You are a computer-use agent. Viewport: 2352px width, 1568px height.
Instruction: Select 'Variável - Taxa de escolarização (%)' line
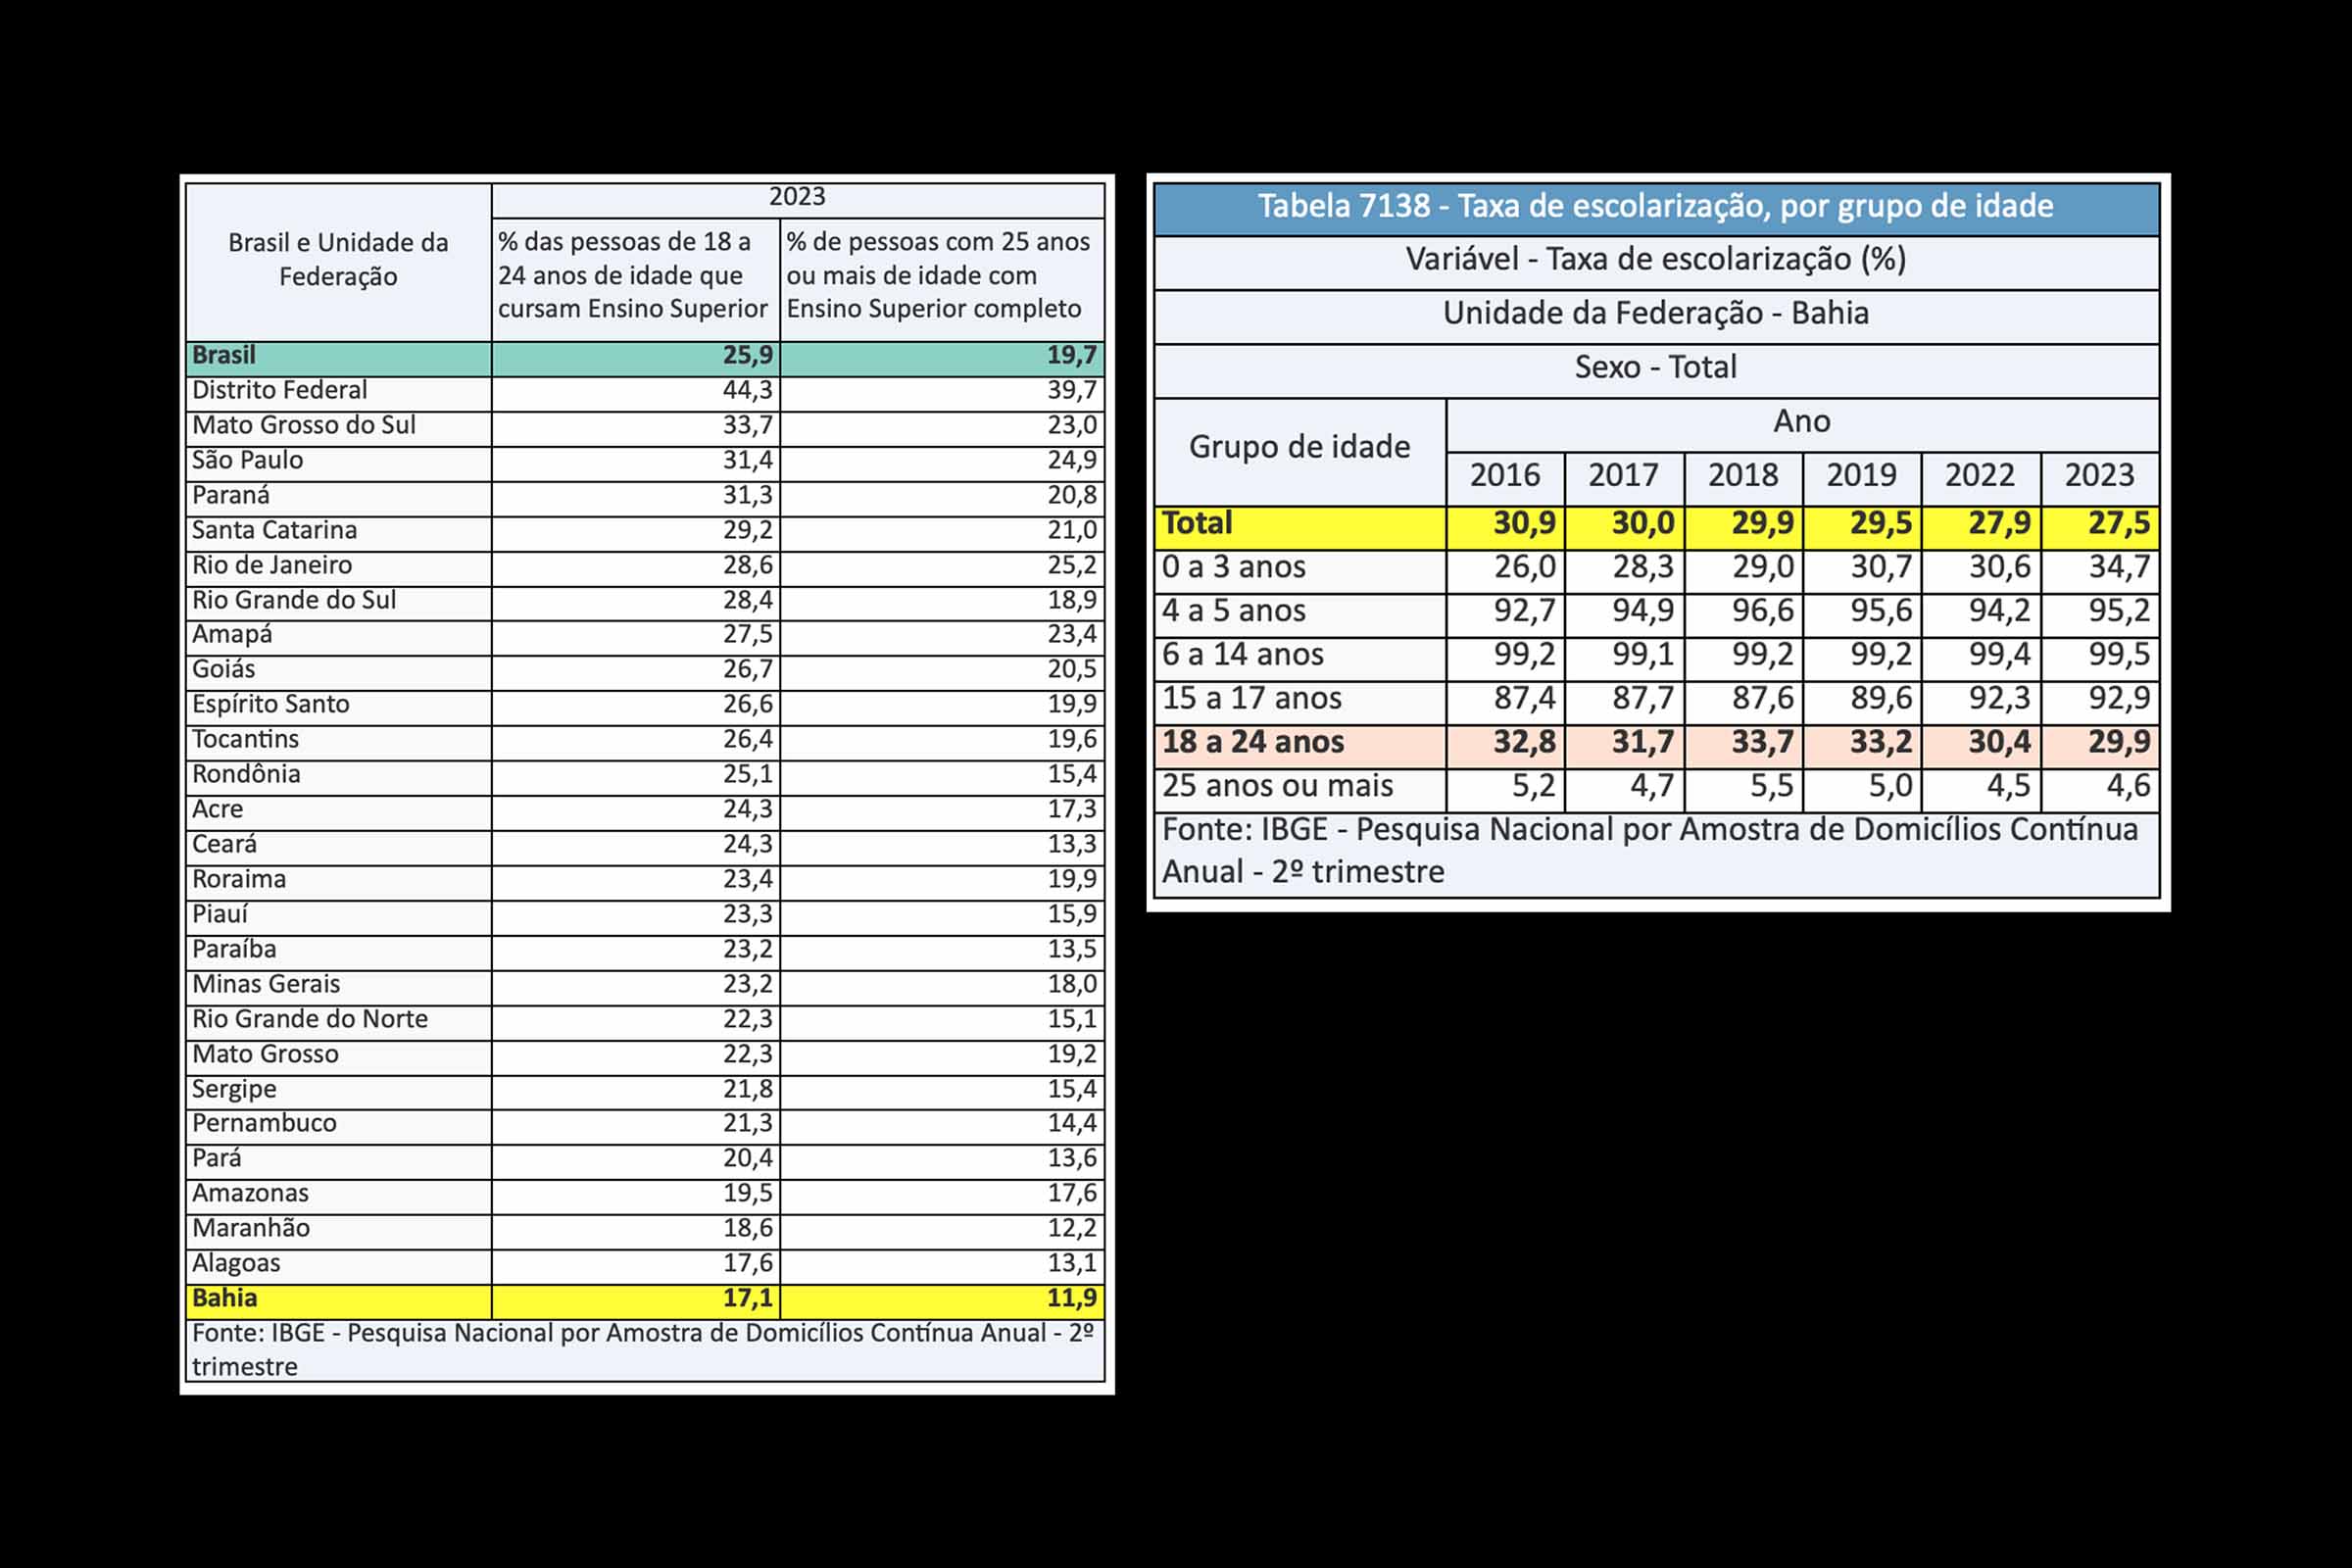pyautogui.click(x=1656, y=260)
